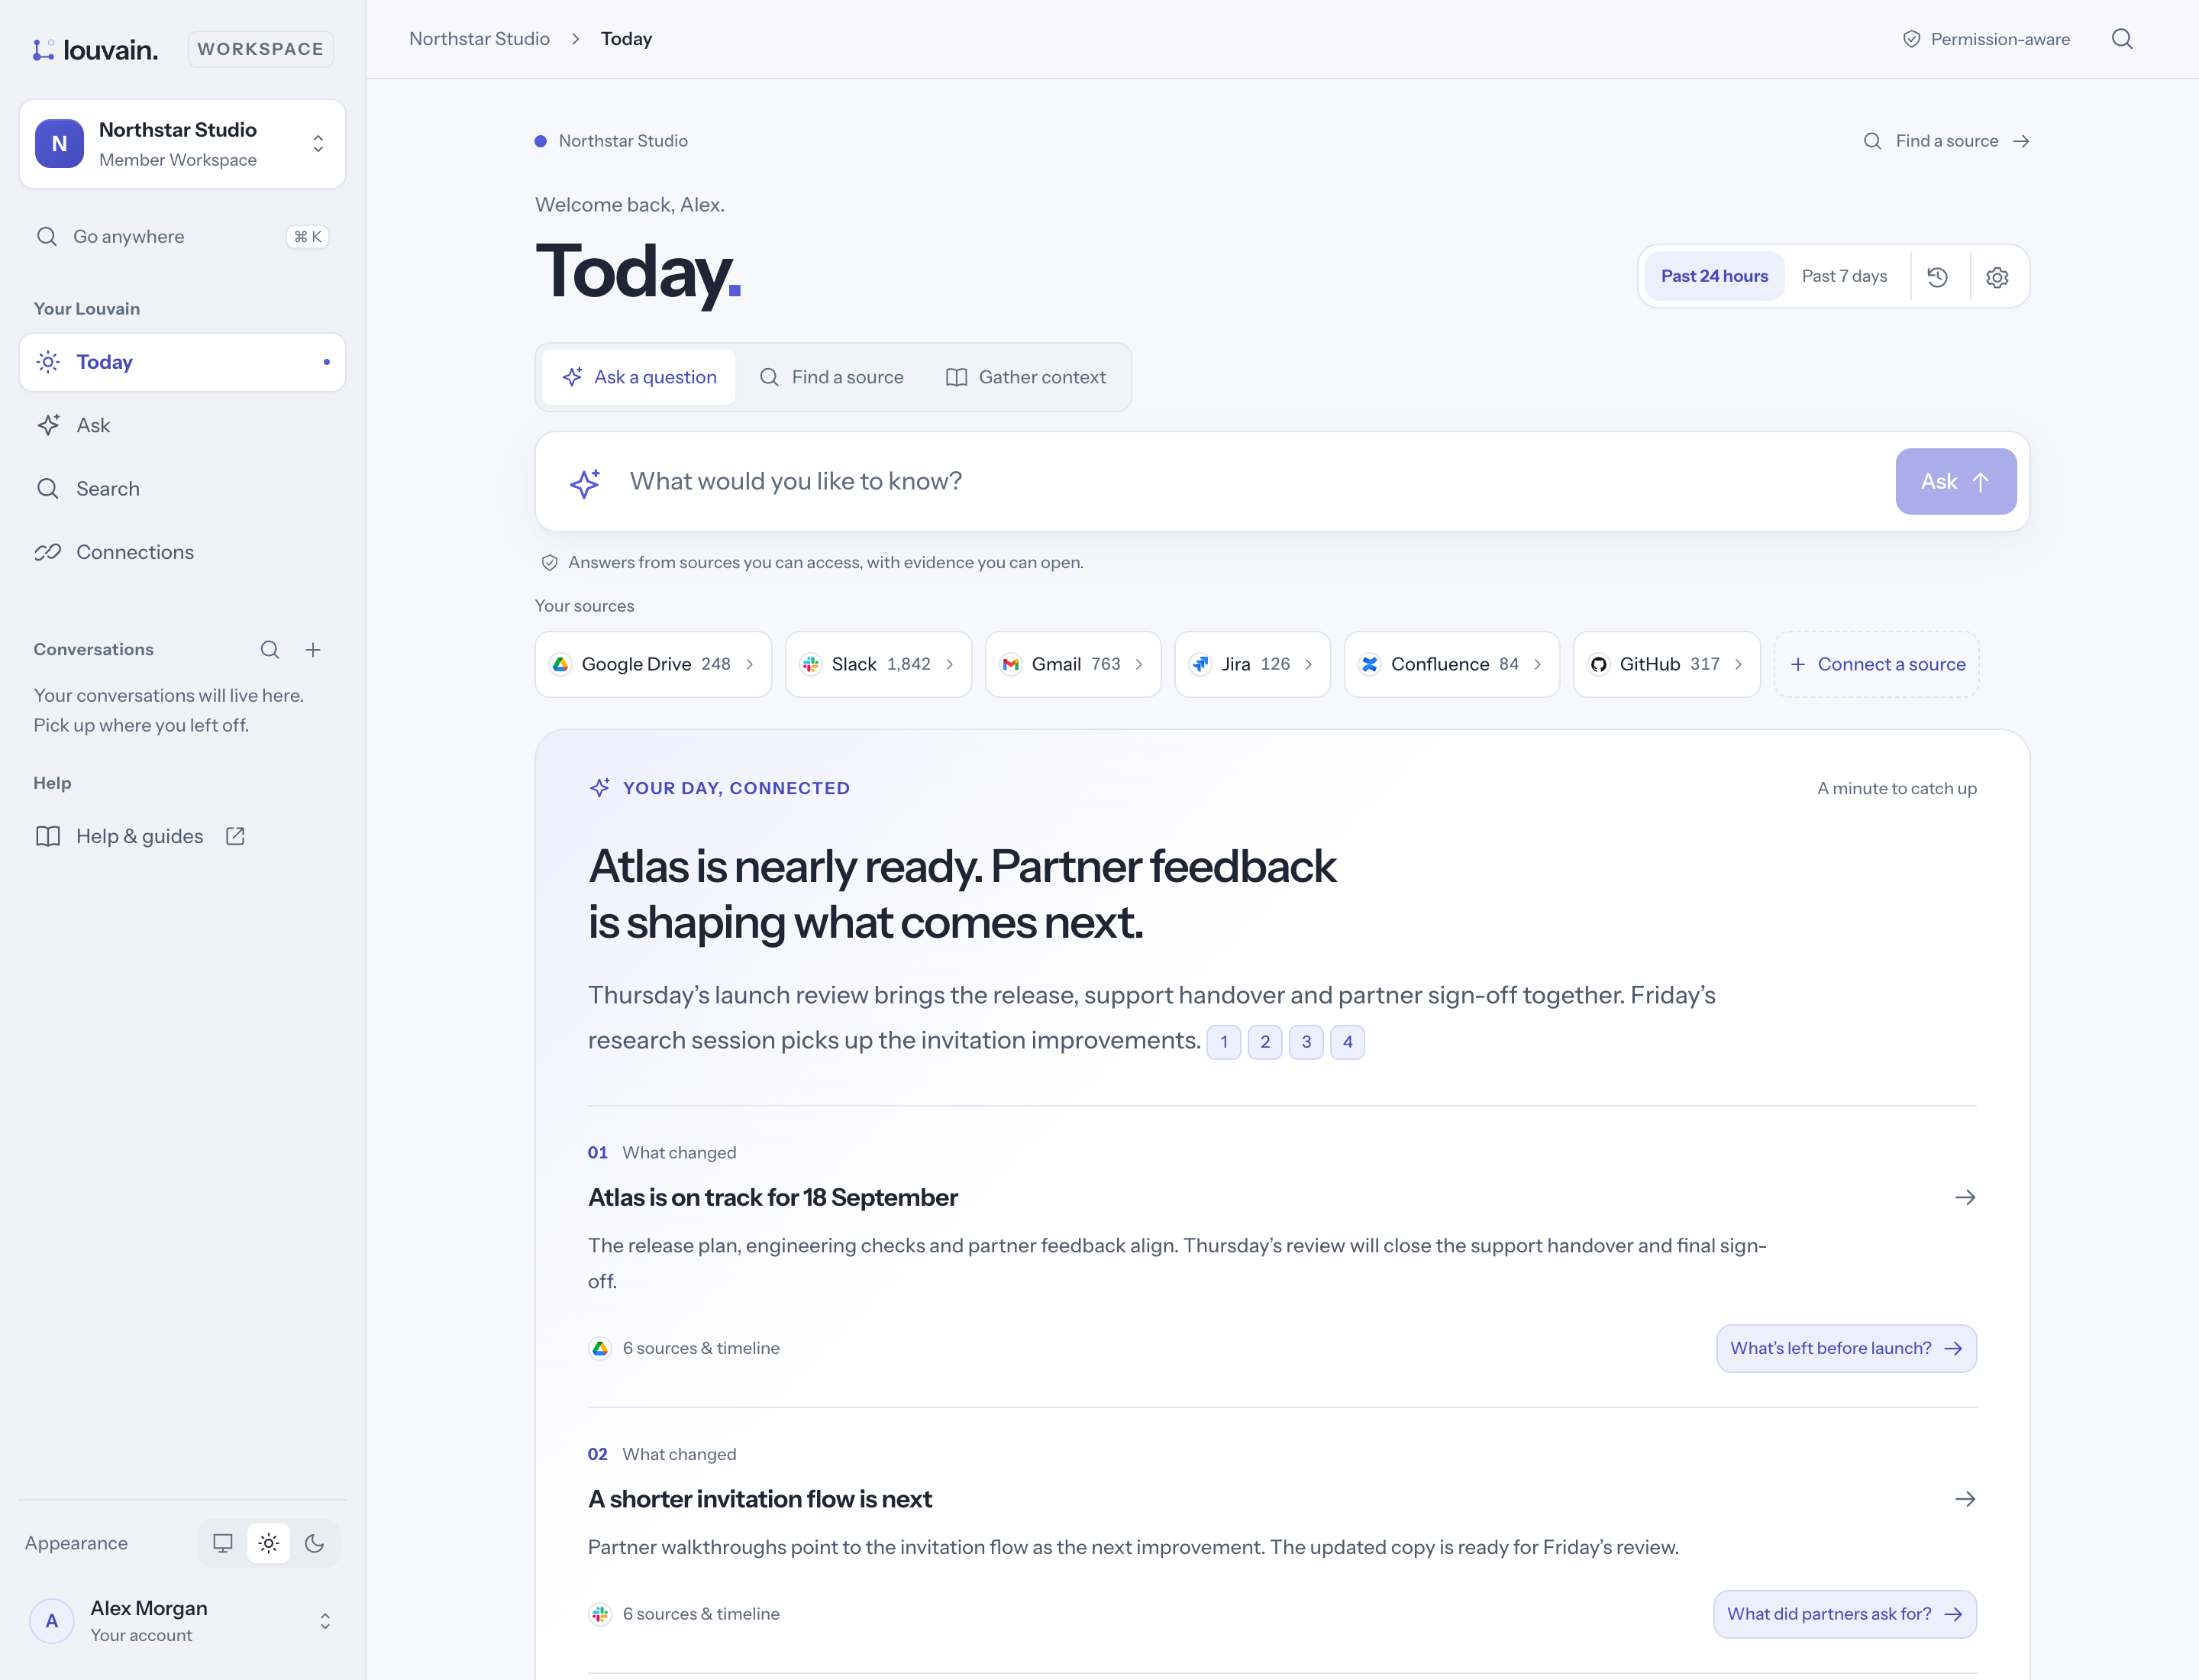Click Connect a source
Image resolution: width=2199 pixels, height=1680 pixels.
[x=1876, y=664]
